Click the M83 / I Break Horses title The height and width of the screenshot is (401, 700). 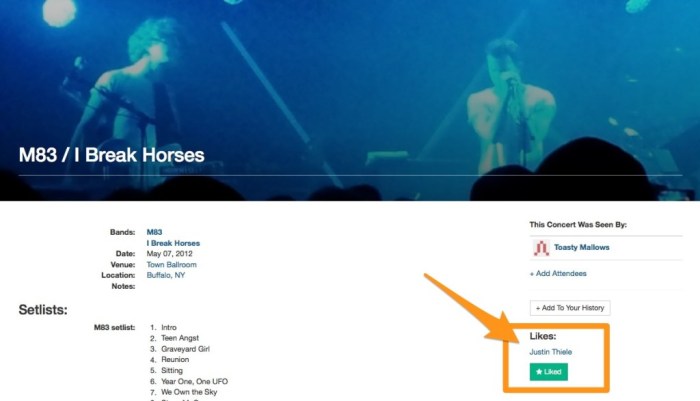(112, 155)
